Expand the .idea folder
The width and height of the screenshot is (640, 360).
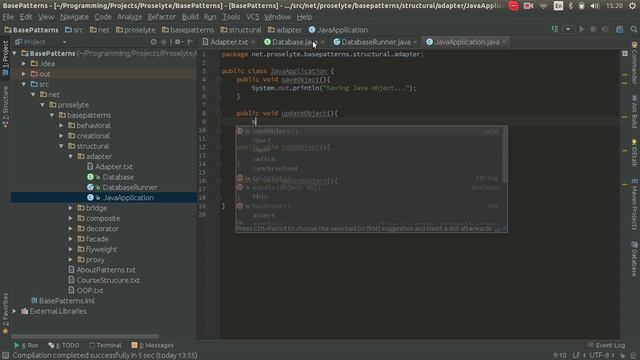pos(24,64)
